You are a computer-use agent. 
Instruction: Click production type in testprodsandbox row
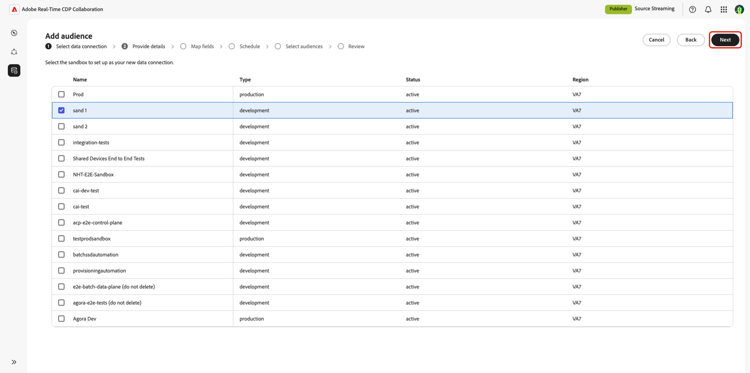(x=252, y=239)
